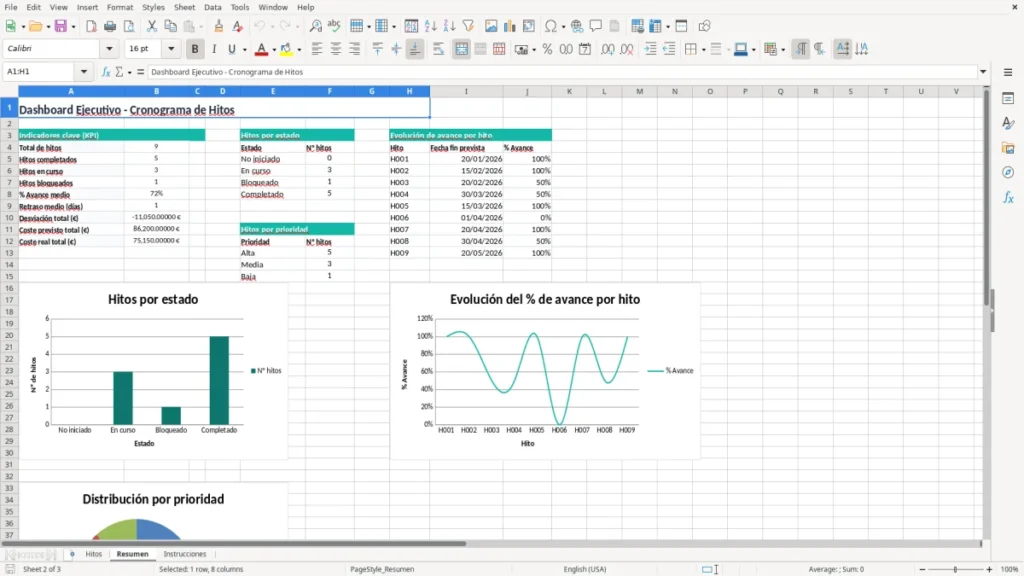
Task: Open the Font Color dropdown arrow
Action: [274, 50]
